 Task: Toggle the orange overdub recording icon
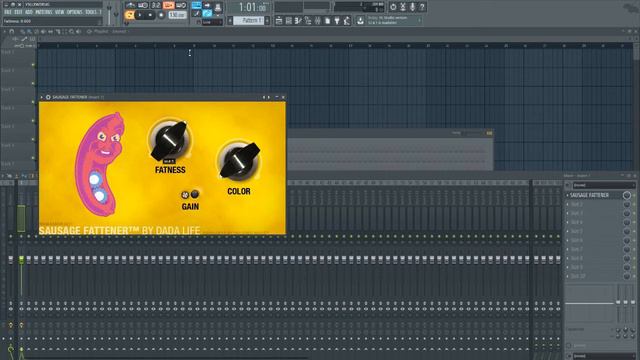tap(168, 5)
